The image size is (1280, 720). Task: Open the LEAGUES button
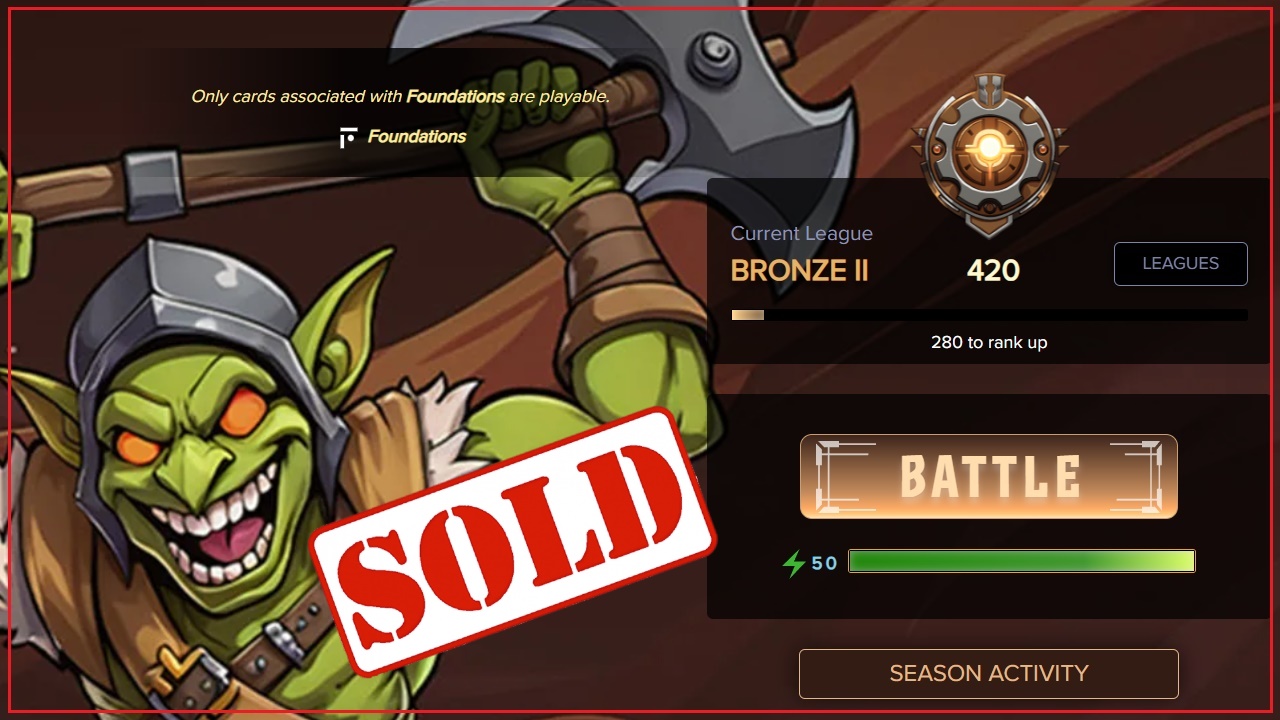1180,263
